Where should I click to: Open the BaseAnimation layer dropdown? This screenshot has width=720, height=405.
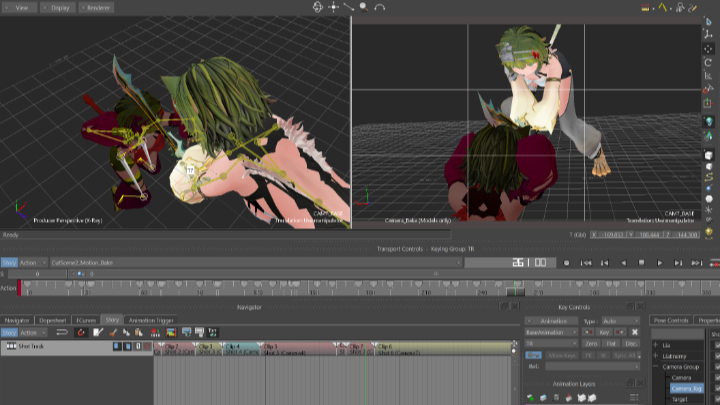pyautogui.click(x=551, y=332)
